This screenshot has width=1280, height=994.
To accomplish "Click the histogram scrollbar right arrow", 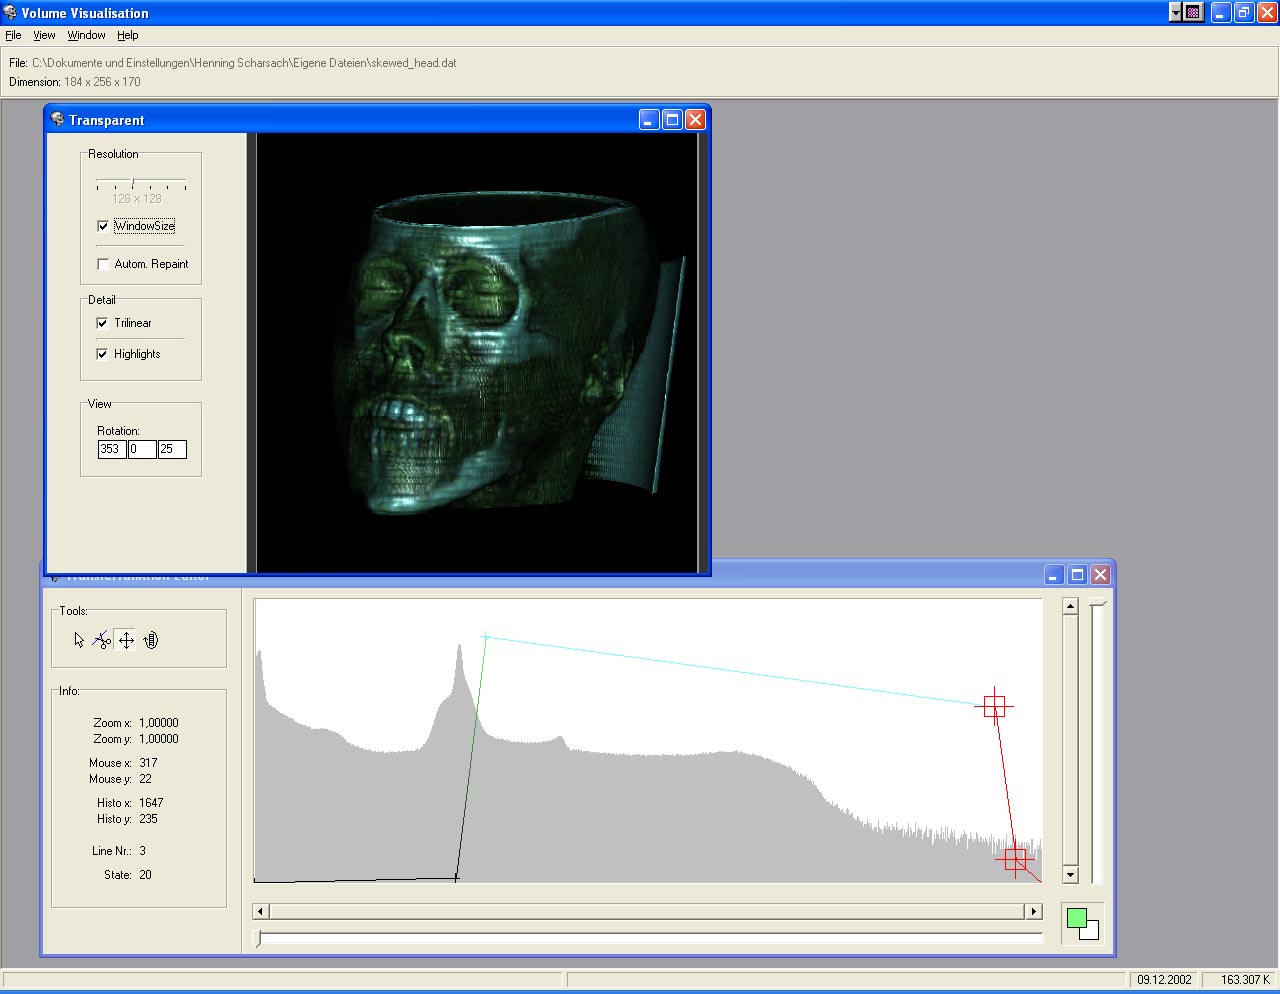I will click(x=1034, y=911).
